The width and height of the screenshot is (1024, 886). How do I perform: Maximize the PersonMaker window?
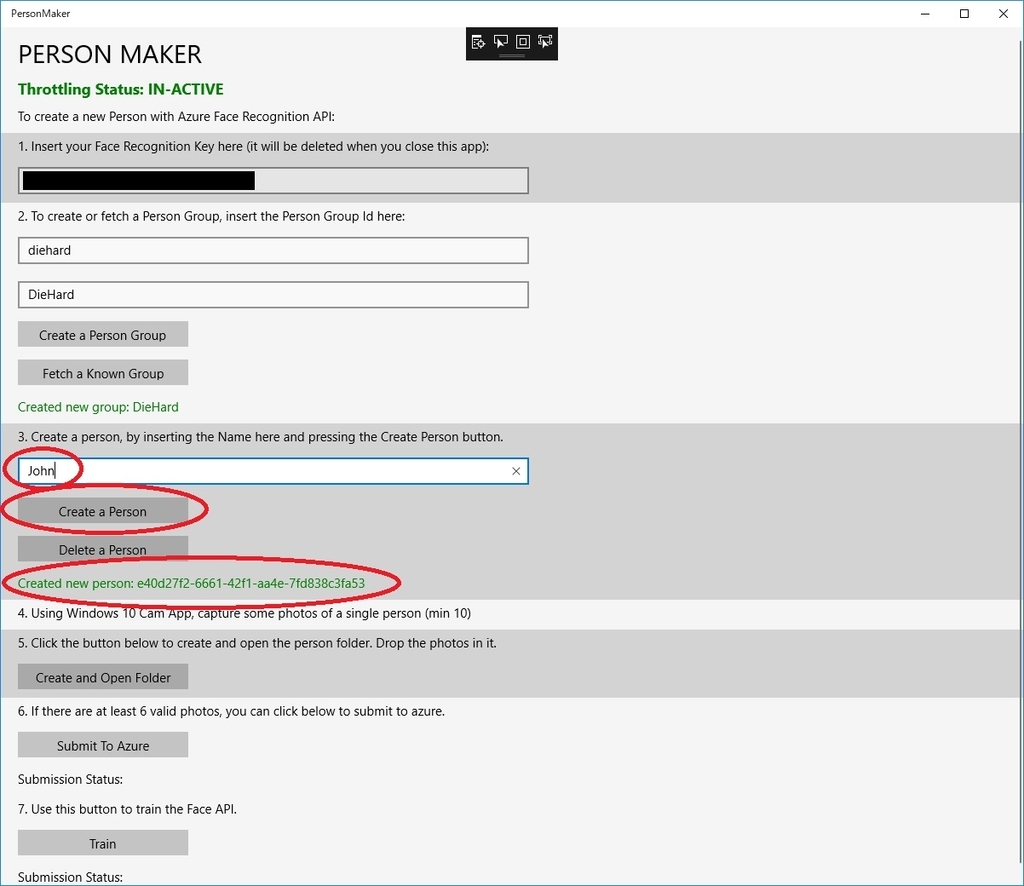coord(964,14)
